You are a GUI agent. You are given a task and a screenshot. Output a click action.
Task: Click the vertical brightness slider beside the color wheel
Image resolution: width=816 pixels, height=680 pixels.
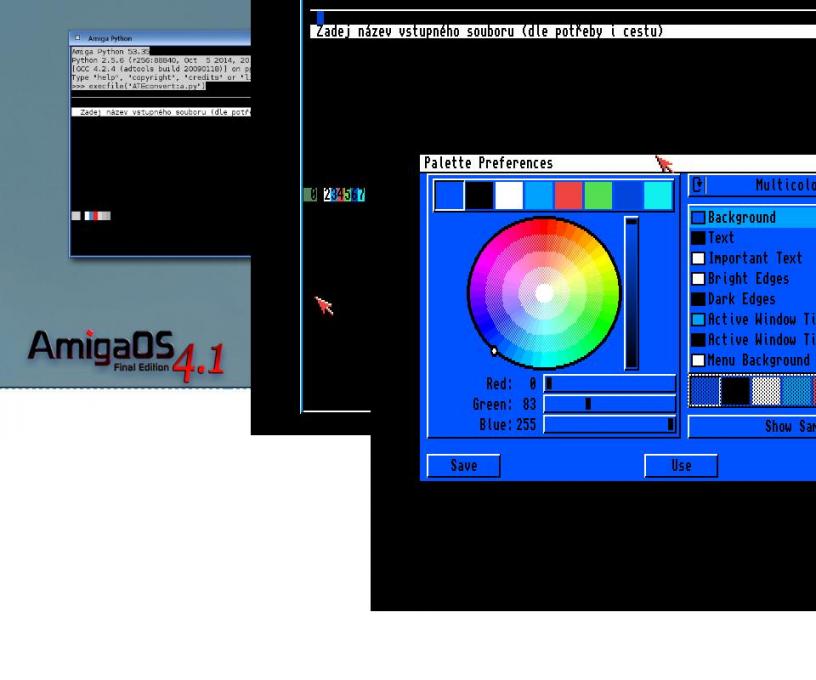(x=631, y=293)
